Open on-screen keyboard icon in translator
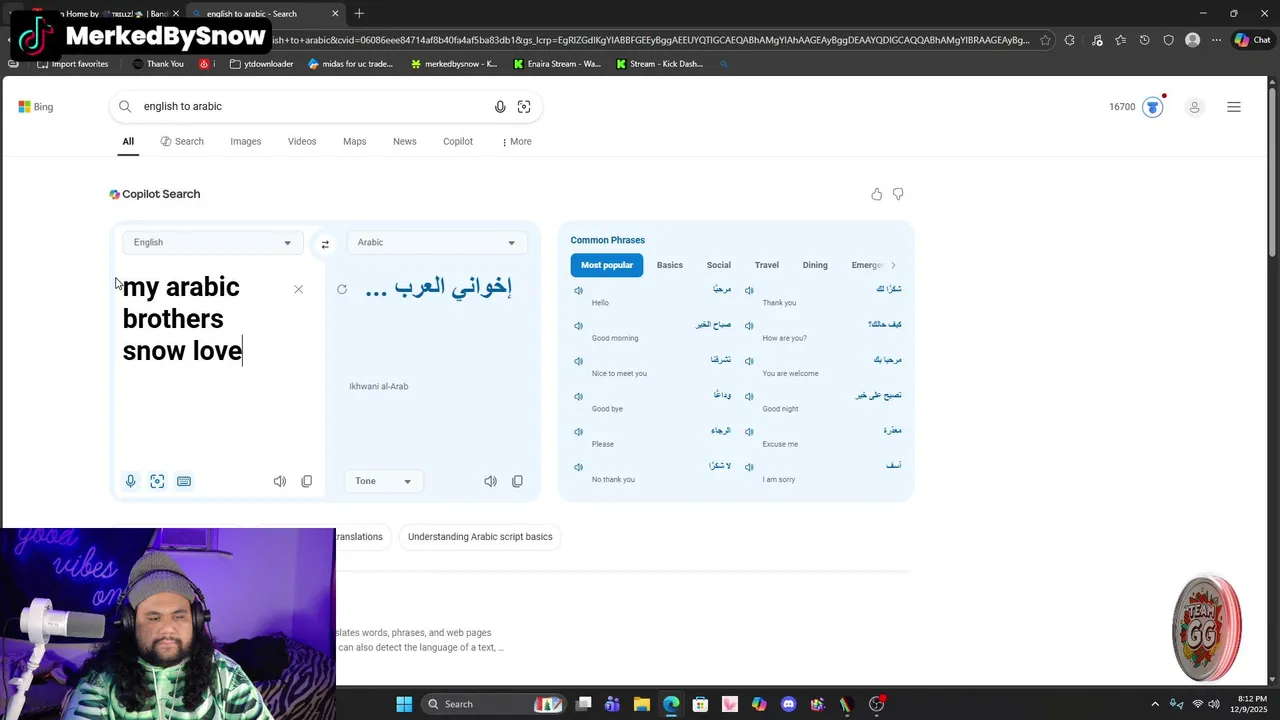 [x=184, y=481]
